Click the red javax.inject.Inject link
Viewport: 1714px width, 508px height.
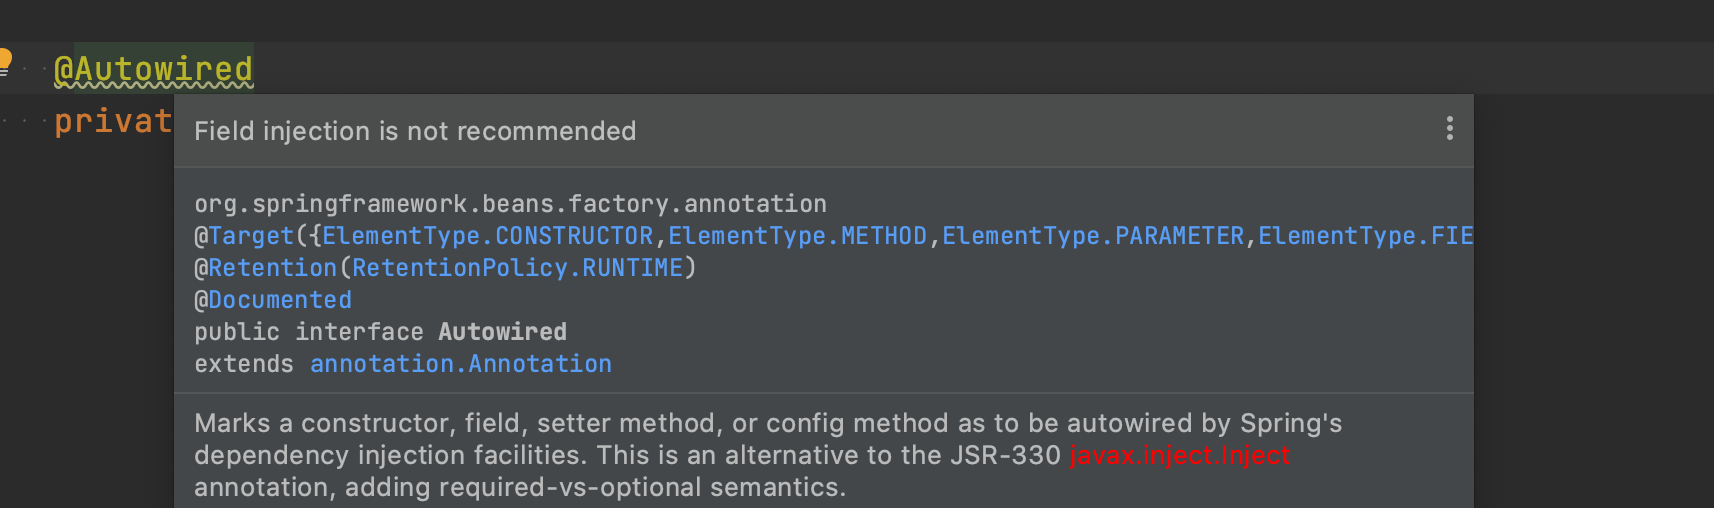(1180, 455)
